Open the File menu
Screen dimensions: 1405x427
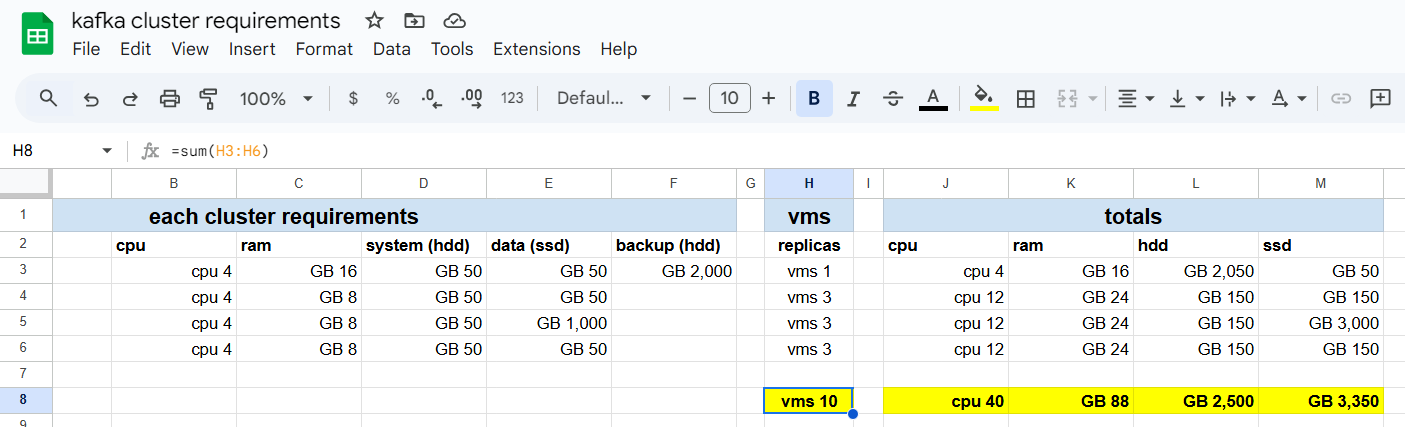[x=86, y=49]
